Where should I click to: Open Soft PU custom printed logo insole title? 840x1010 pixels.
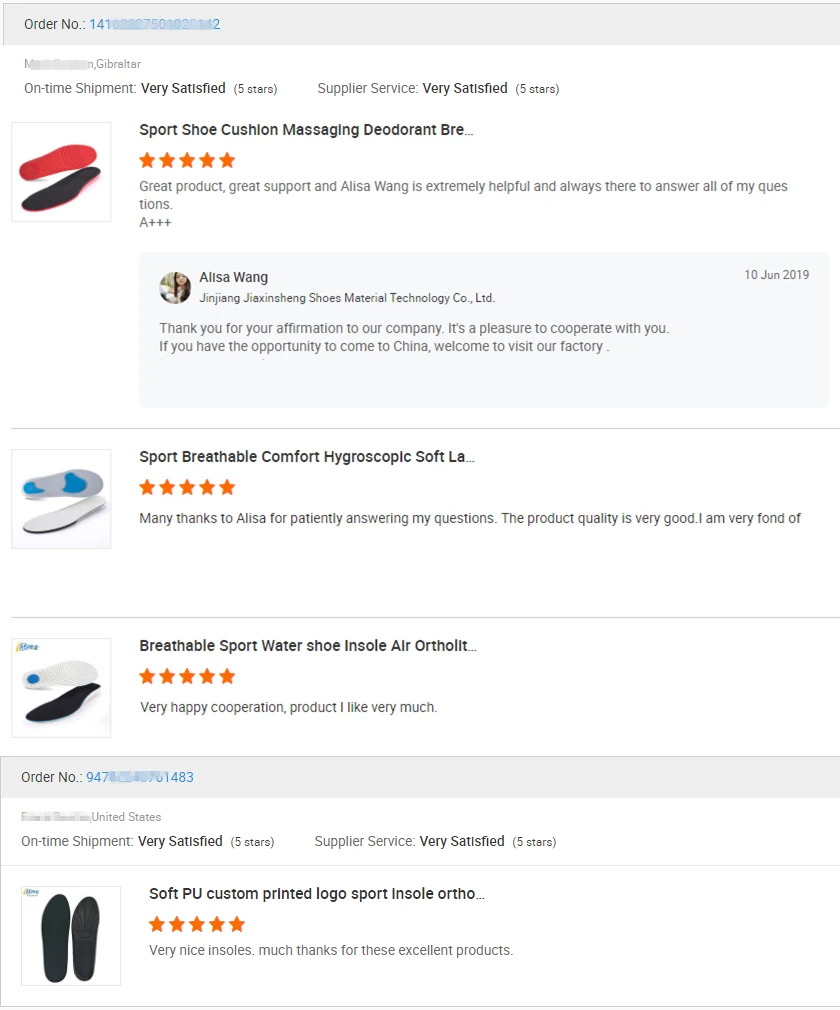pos(316,894)
